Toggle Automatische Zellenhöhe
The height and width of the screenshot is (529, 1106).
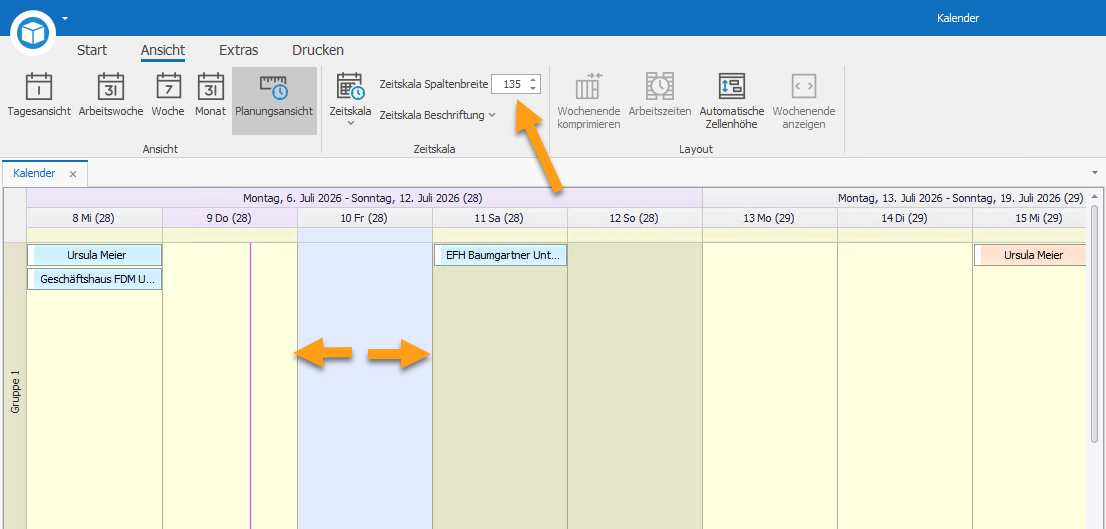coord(732,100)
